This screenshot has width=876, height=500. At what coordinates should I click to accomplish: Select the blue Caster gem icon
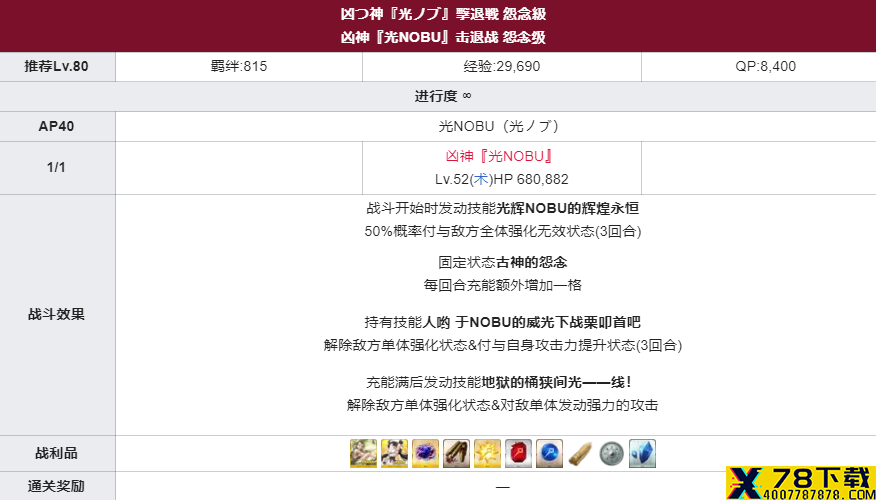pos(549,453)
